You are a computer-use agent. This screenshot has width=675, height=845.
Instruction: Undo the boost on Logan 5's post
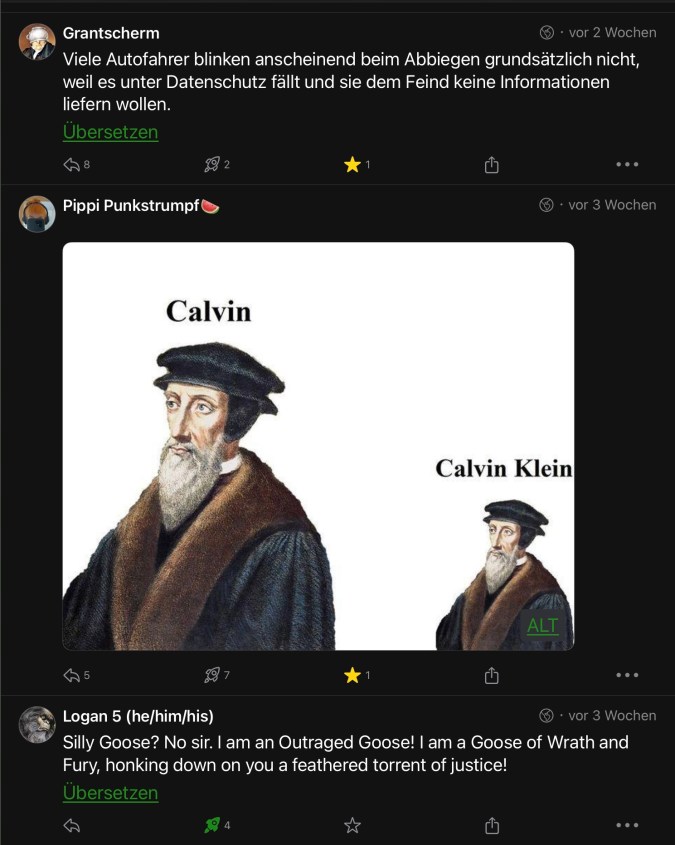point(212,826)
